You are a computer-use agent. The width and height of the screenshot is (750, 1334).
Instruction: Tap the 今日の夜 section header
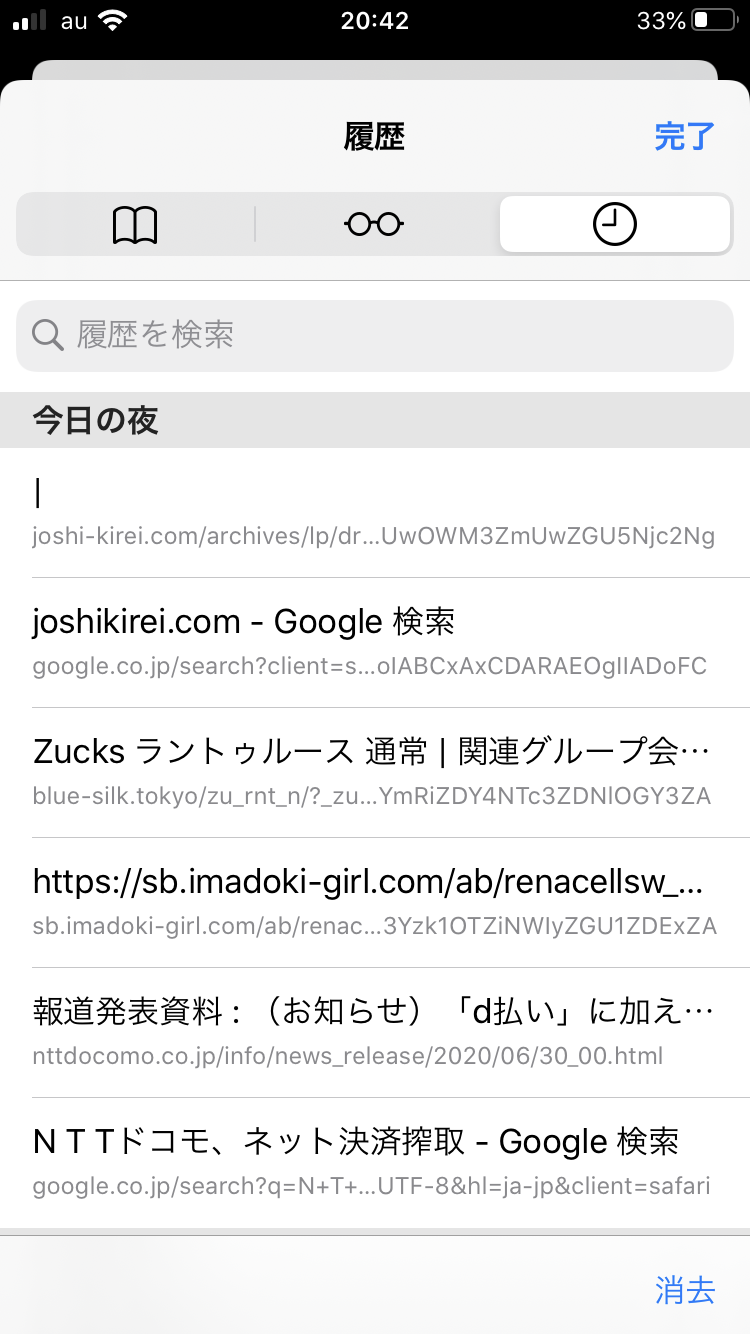tap(96, 420)
